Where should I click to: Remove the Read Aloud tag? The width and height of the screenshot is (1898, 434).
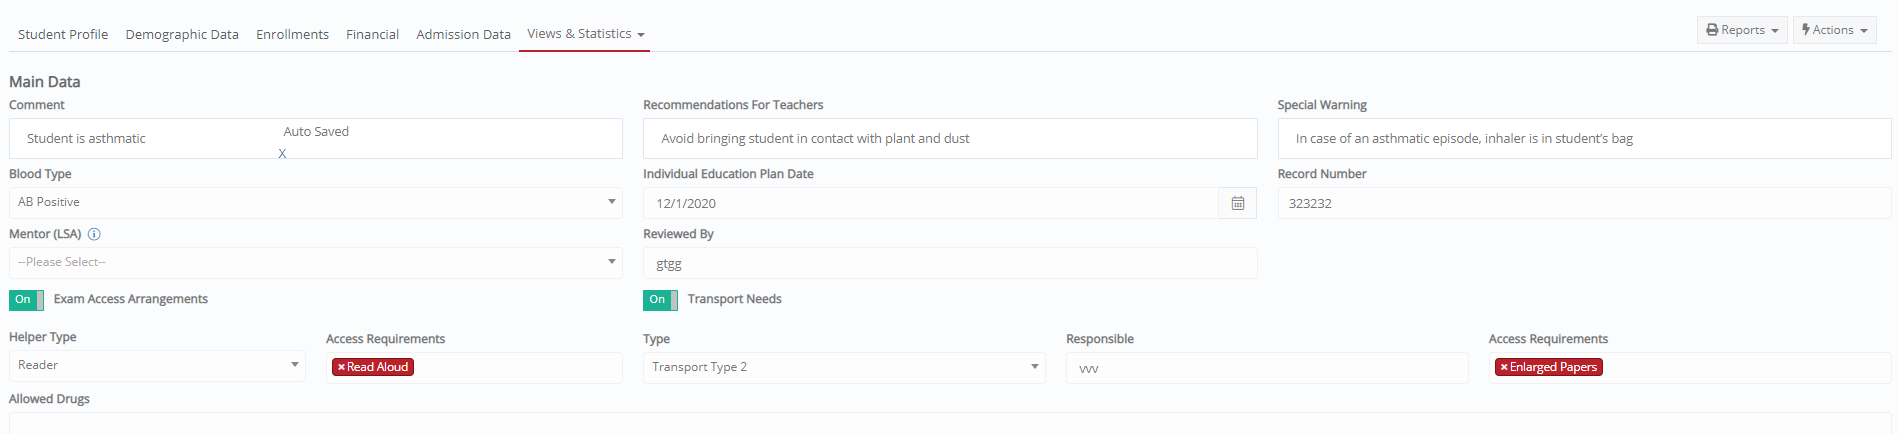pyautogui.click(x=341, y=367)
